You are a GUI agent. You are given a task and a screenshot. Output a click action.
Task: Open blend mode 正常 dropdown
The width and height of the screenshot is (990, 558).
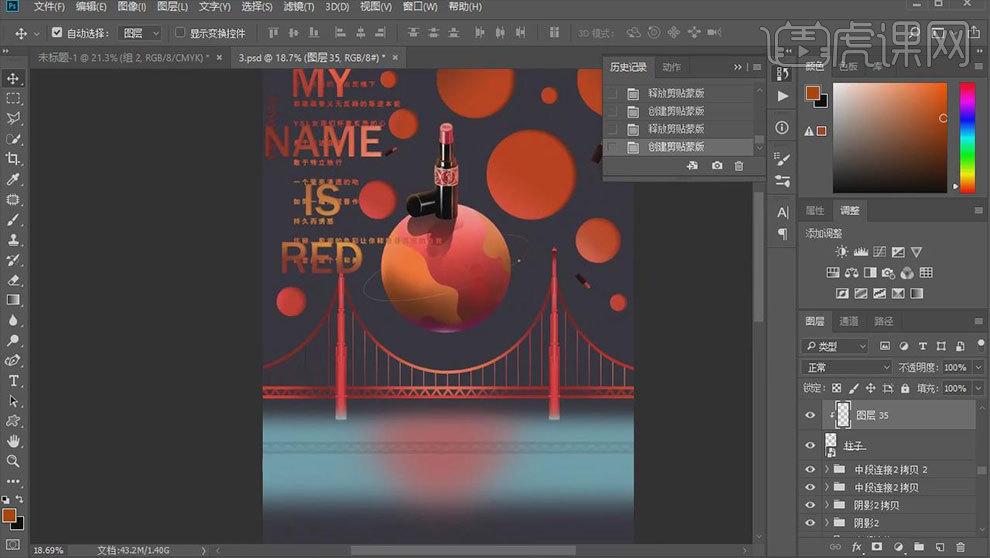(847, 367)
